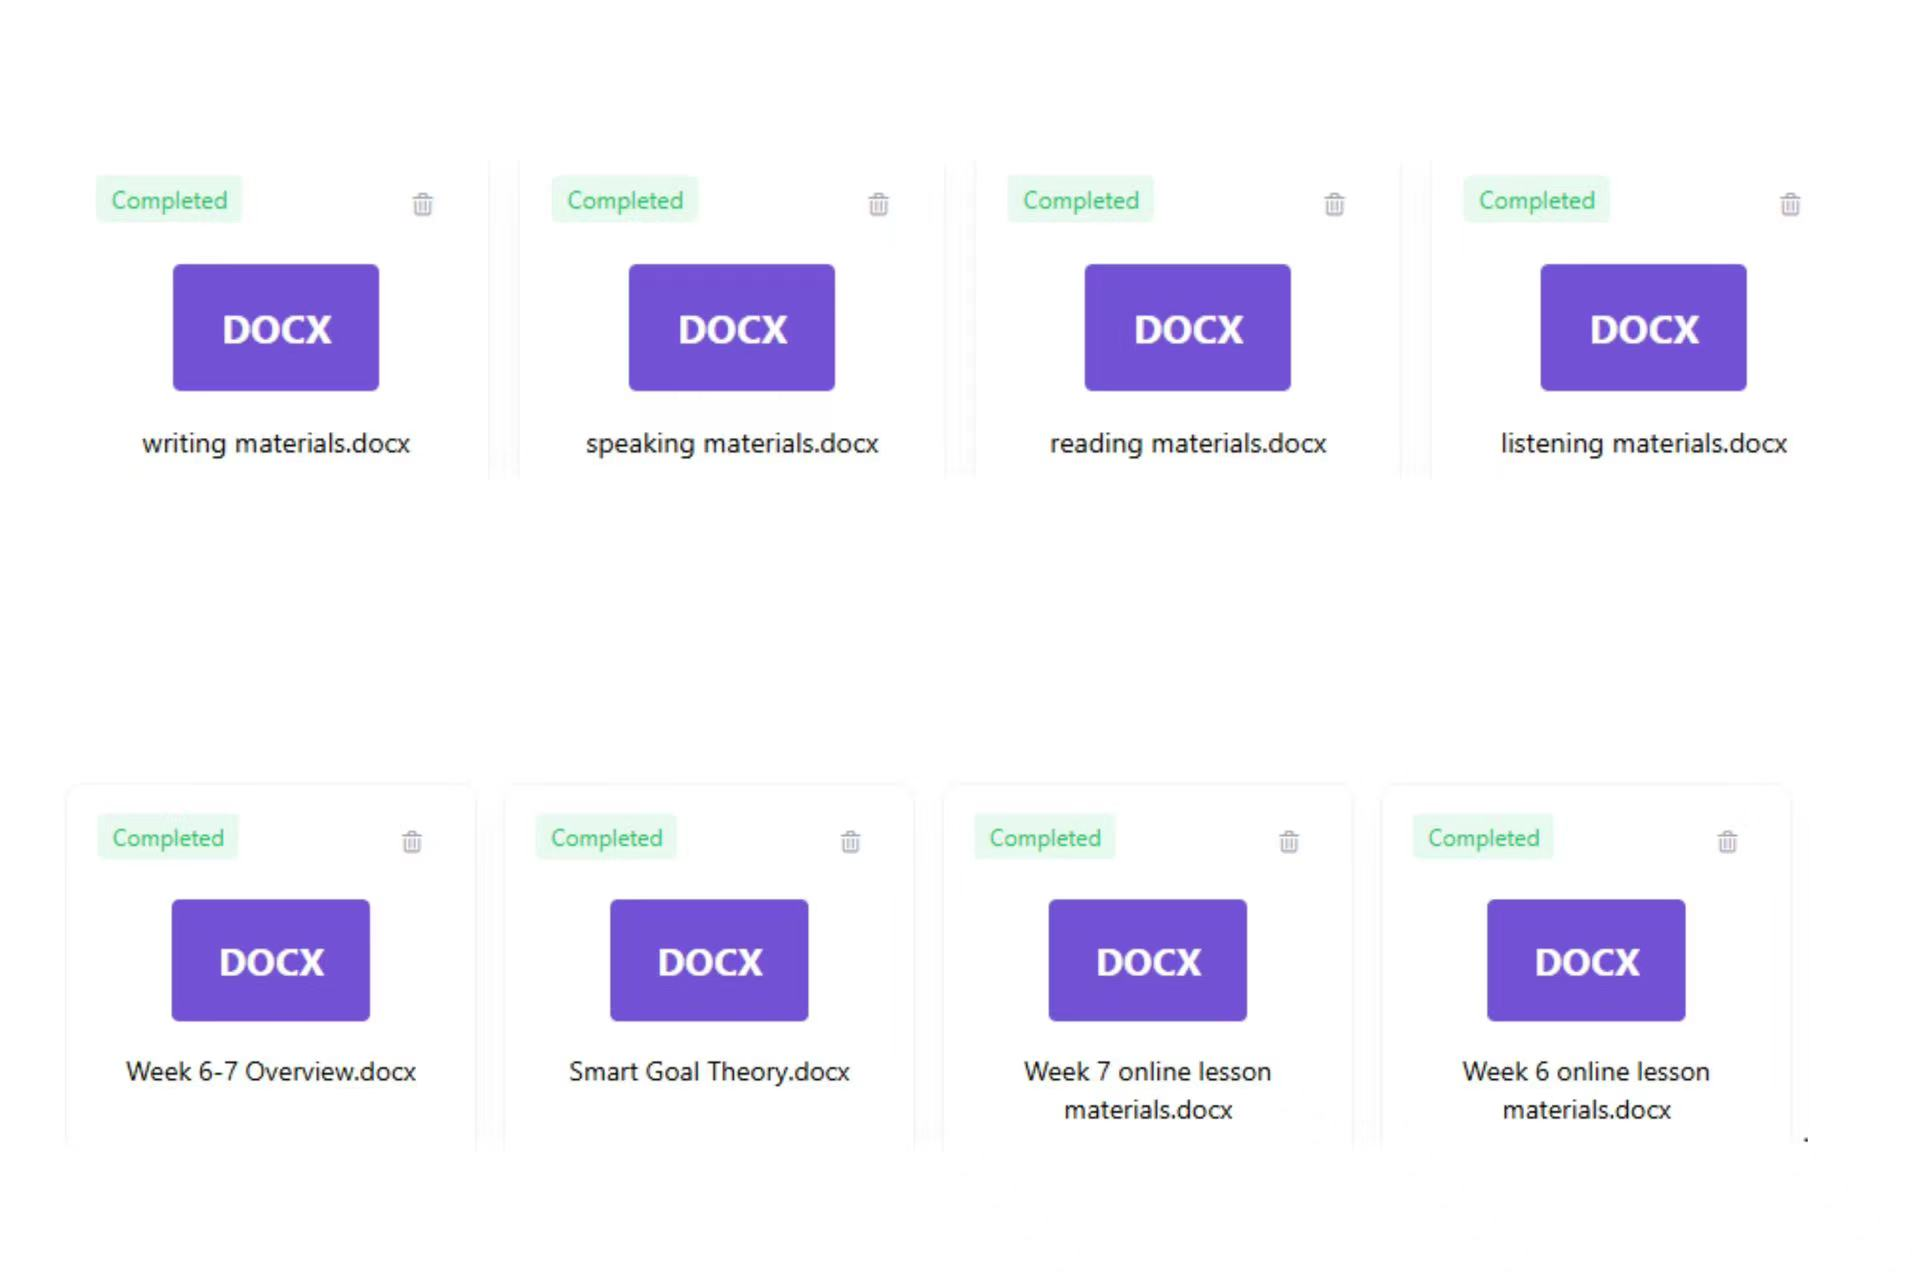Click Completed badge on writing materials card
Screen dimensions: 1918x1278
(169, 200)
